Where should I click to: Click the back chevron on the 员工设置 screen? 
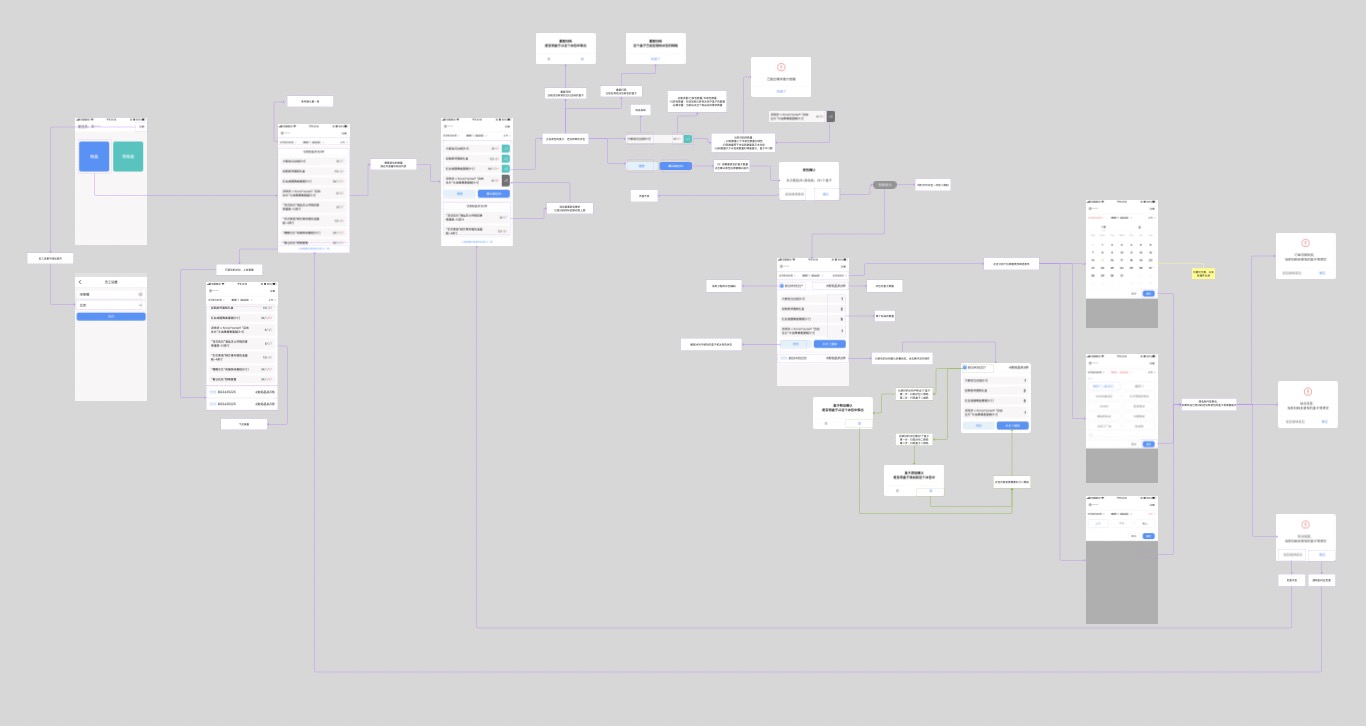[x=80, y=282]
